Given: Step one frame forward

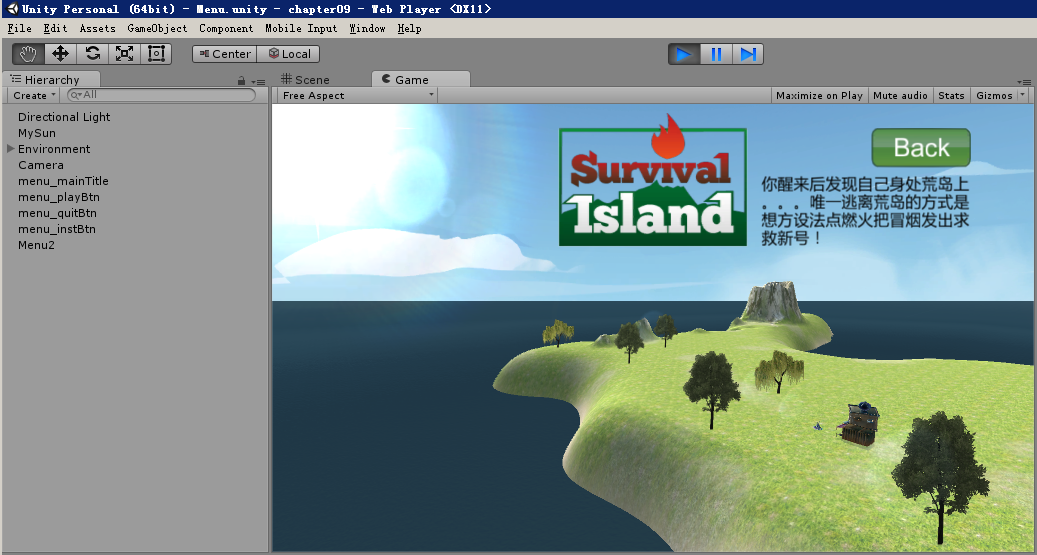Looking at the screenshot, I should point(748,54).
